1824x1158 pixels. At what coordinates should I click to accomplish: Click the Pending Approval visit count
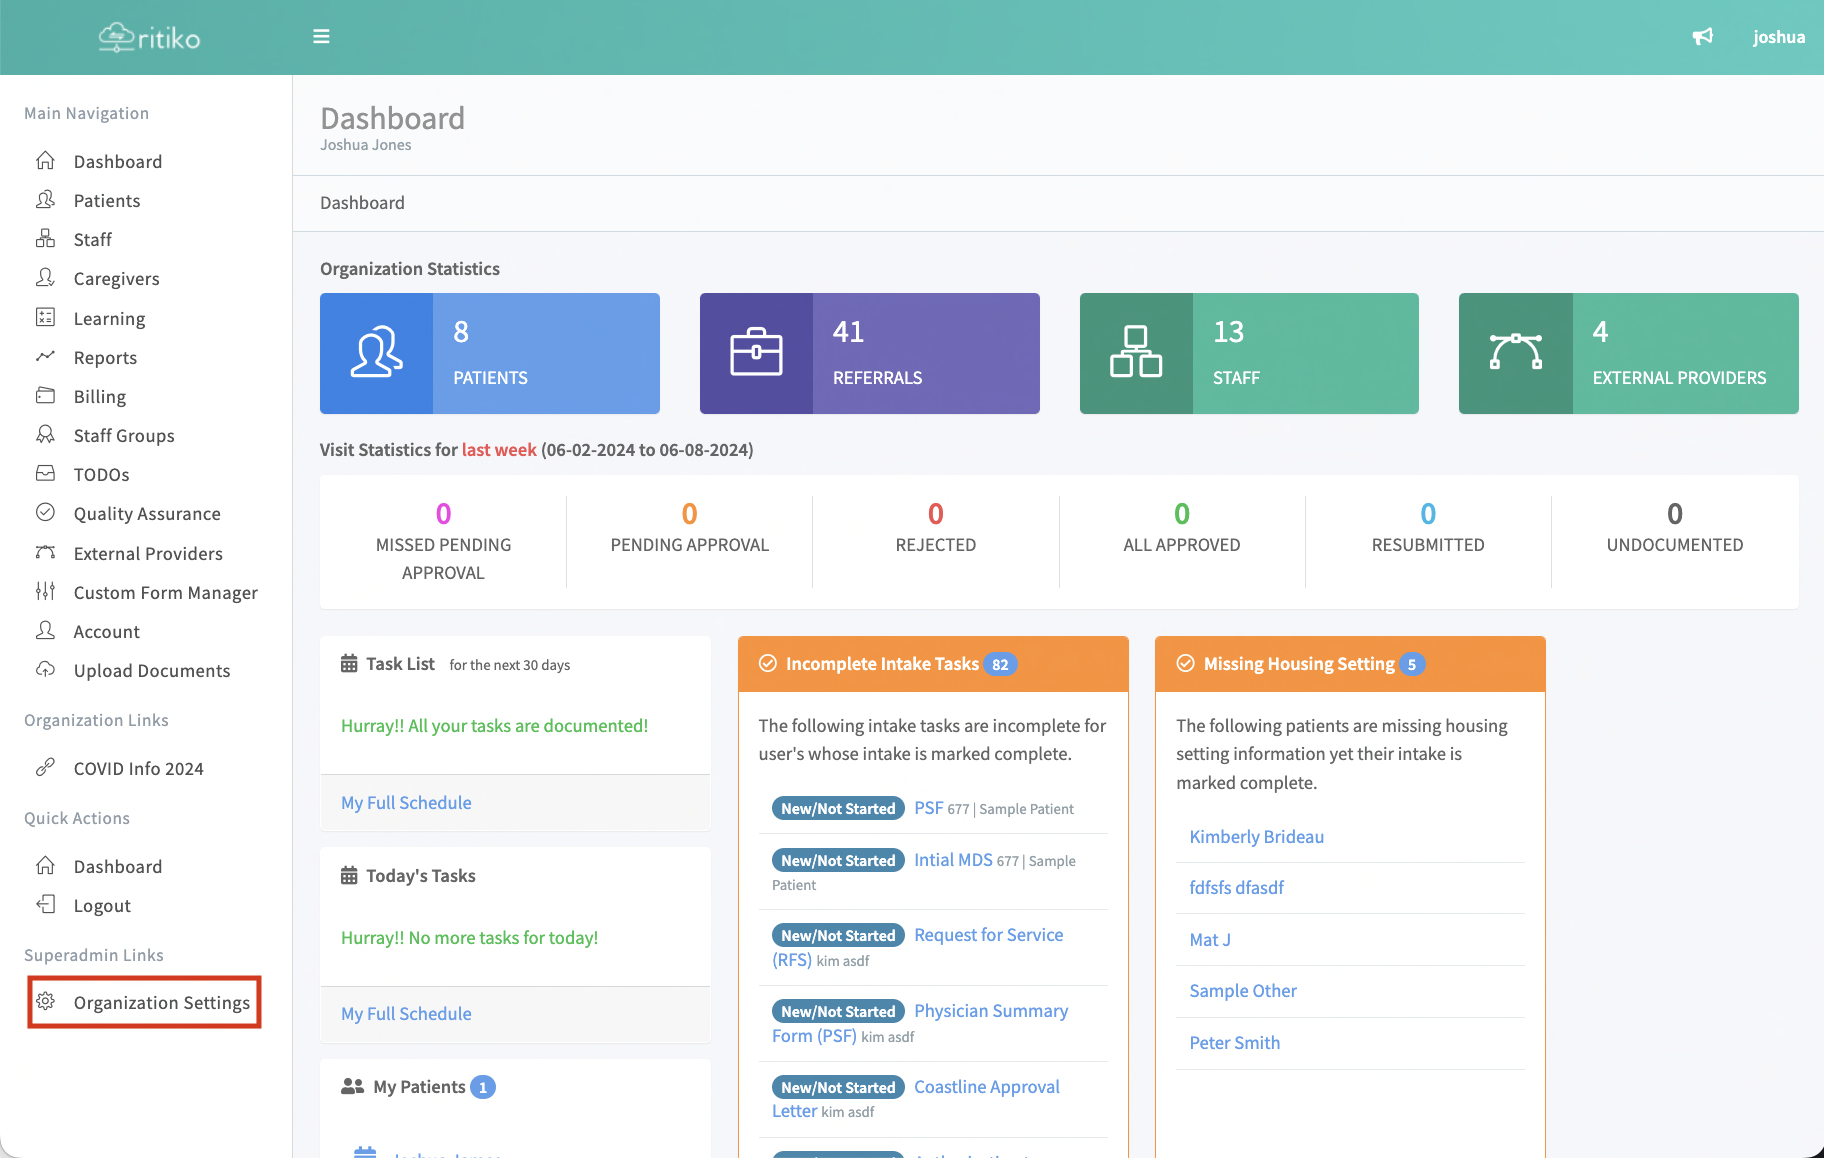[689, 514]
